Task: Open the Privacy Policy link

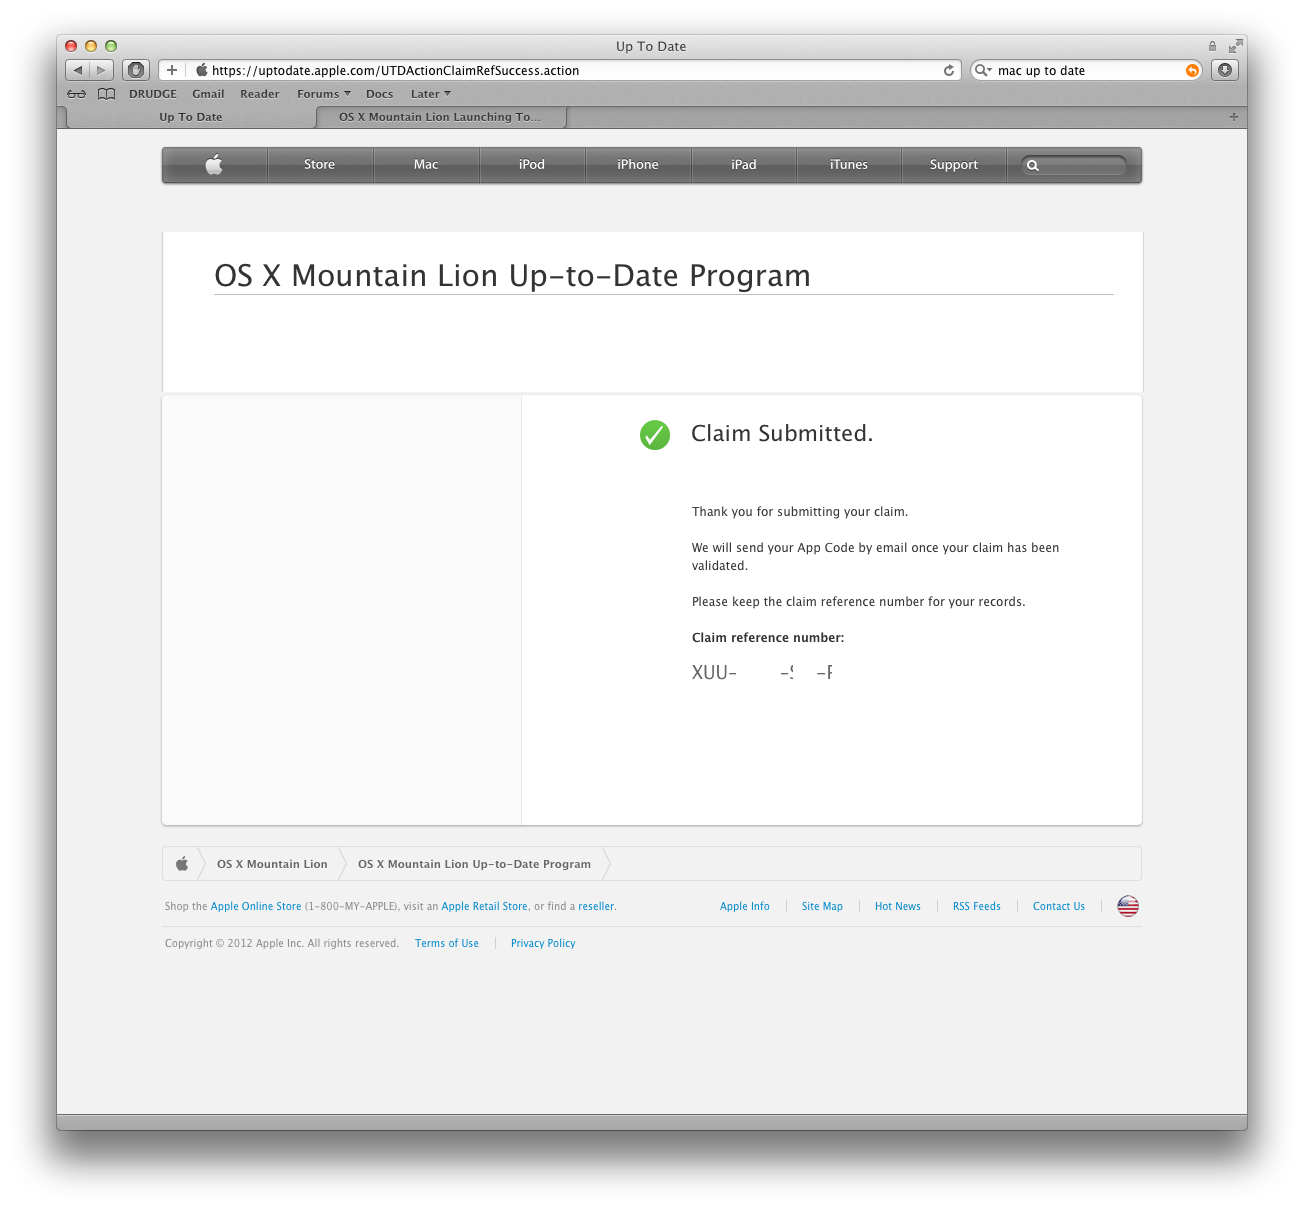Action: pos(543,944)
